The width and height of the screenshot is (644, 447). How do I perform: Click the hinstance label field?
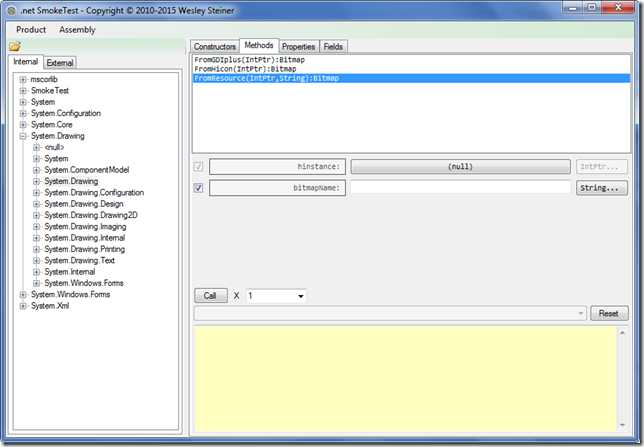(277, 166)
